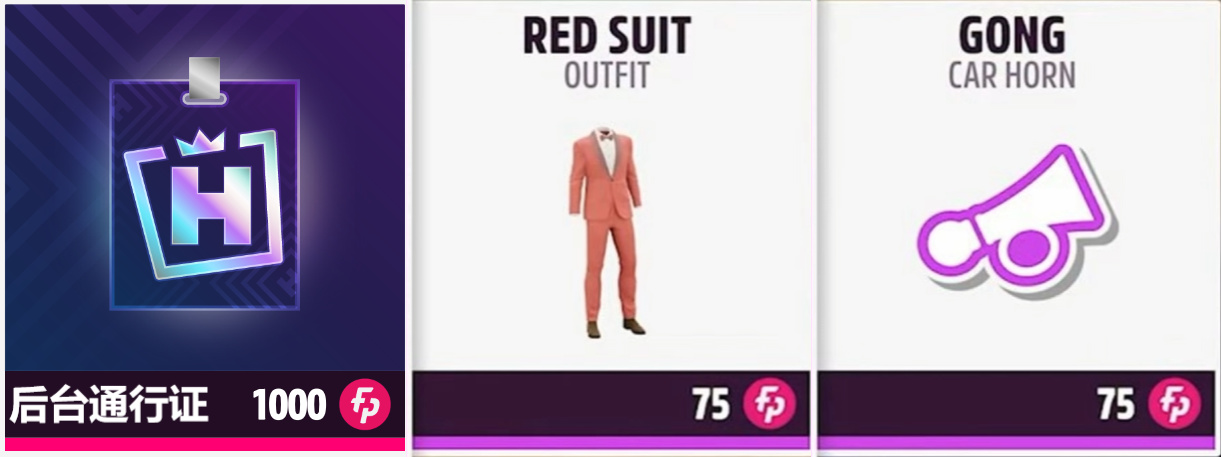
Task: Click the FP icon on Gong card
Action: pyautogui.click(x=1173, y=405)
